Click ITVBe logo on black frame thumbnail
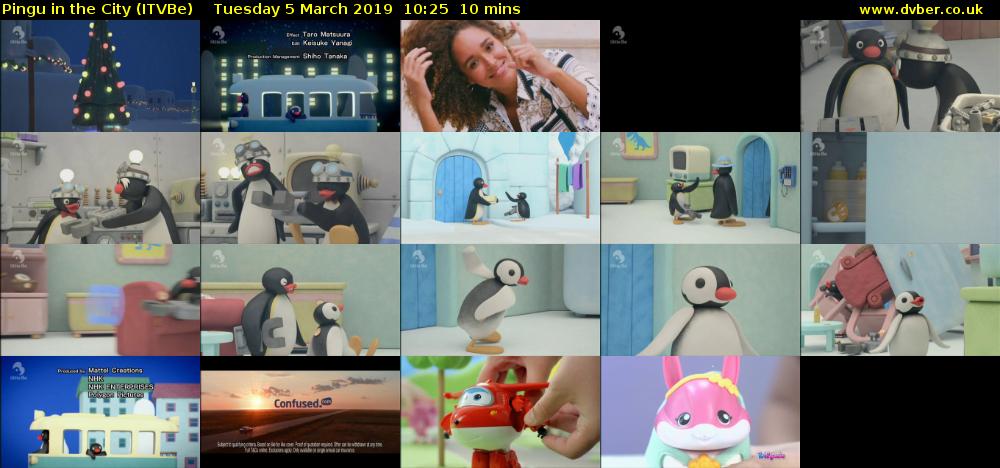Viewport: 1000px width, 468px height. tap(619, 35)
